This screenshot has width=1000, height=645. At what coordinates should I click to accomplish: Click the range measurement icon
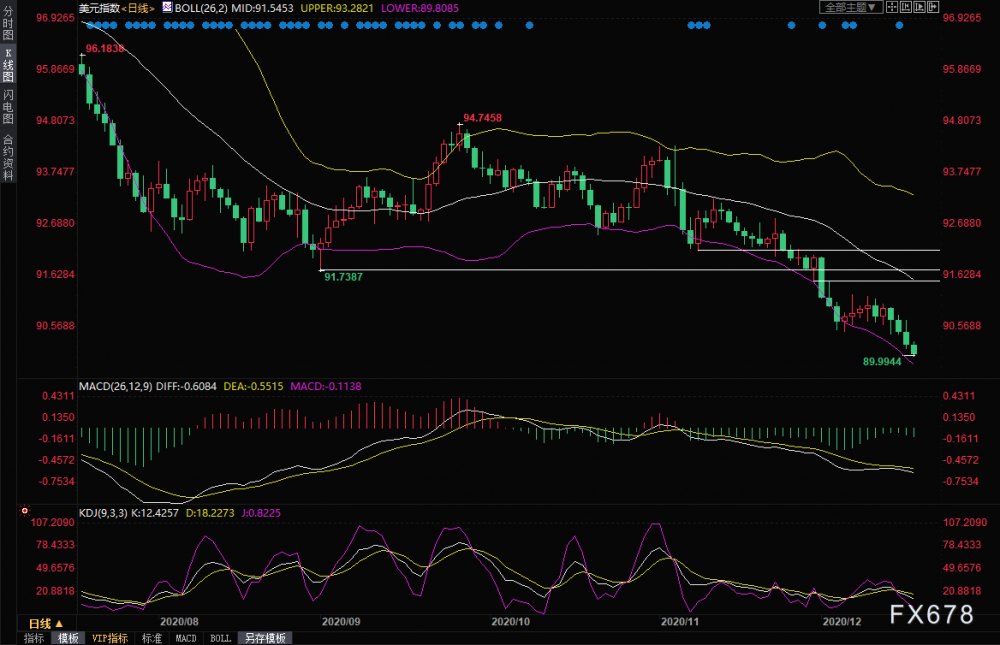tap(906, 7)
